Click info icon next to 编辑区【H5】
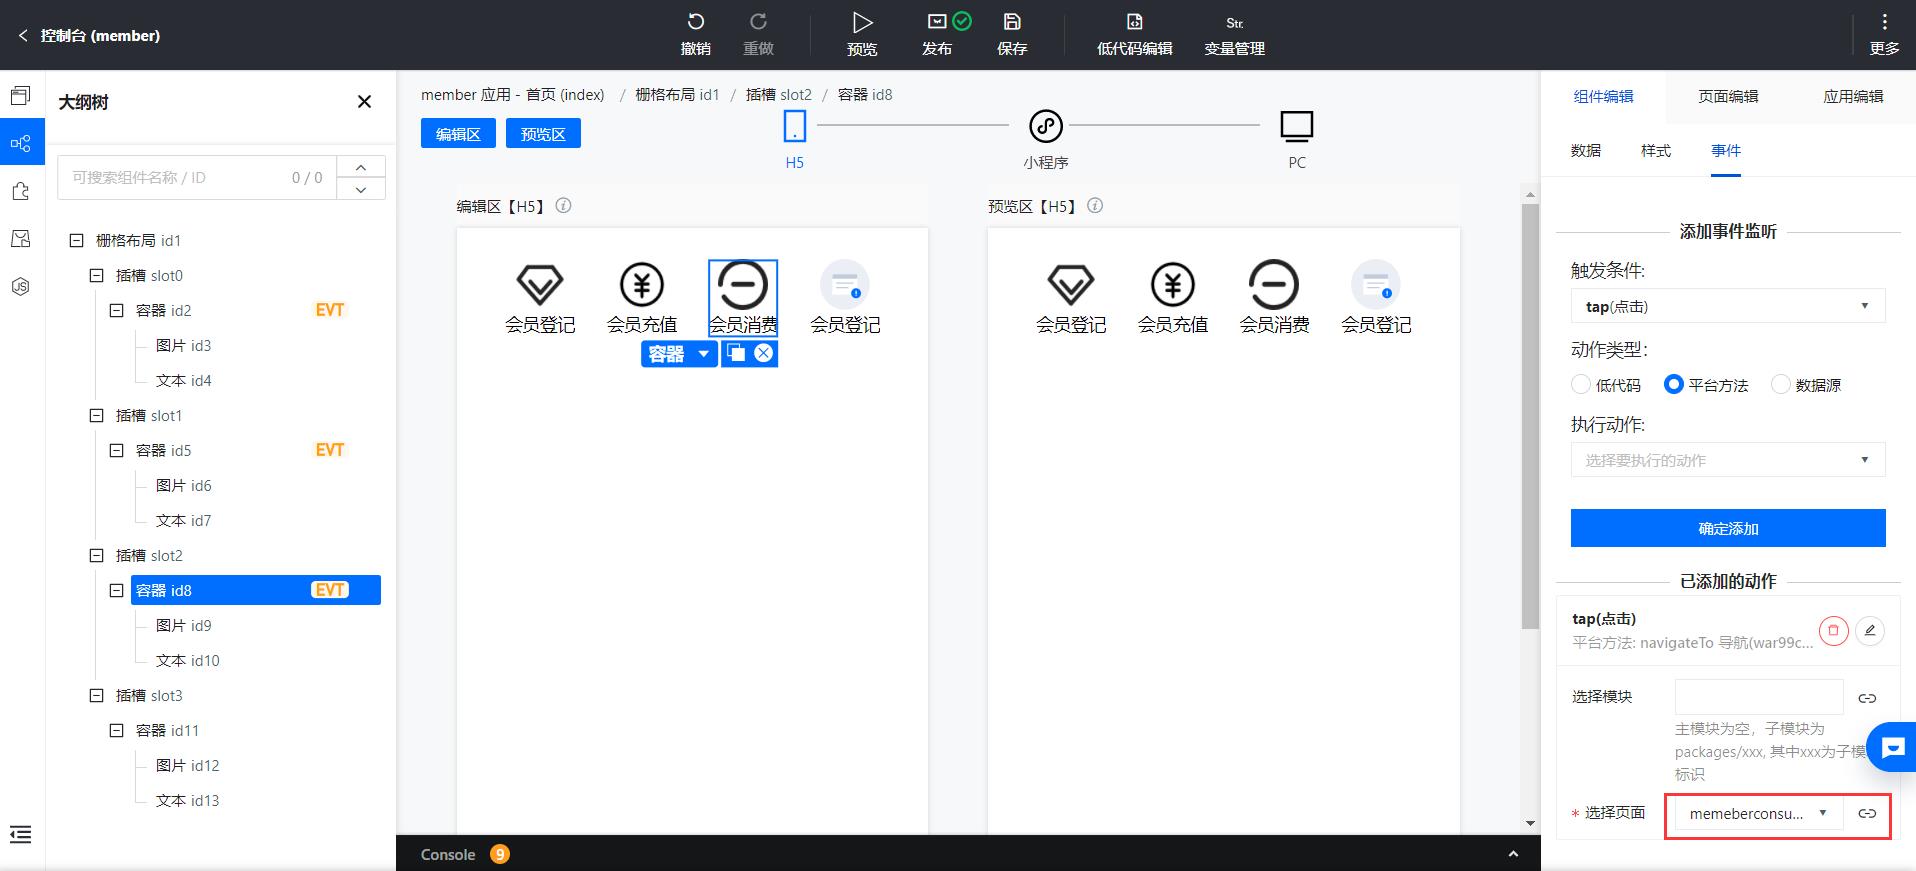Viewport: 1916px width, 871px height. point(563,205)
